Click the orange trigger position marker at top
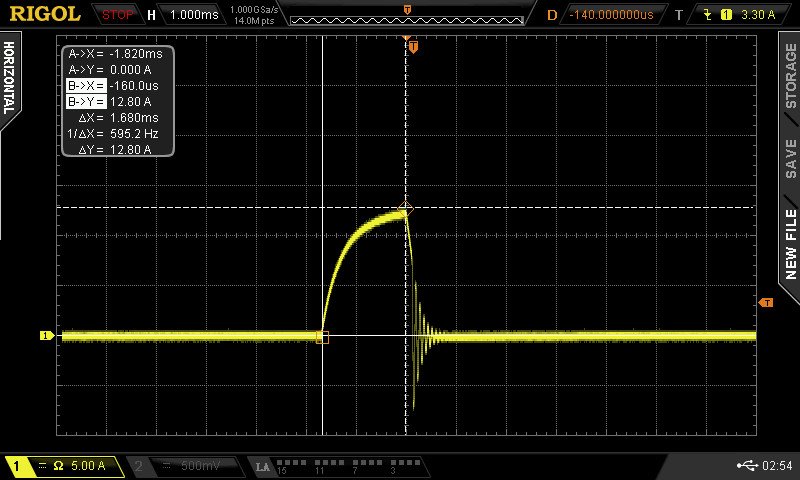 click(x=413, y=47)
